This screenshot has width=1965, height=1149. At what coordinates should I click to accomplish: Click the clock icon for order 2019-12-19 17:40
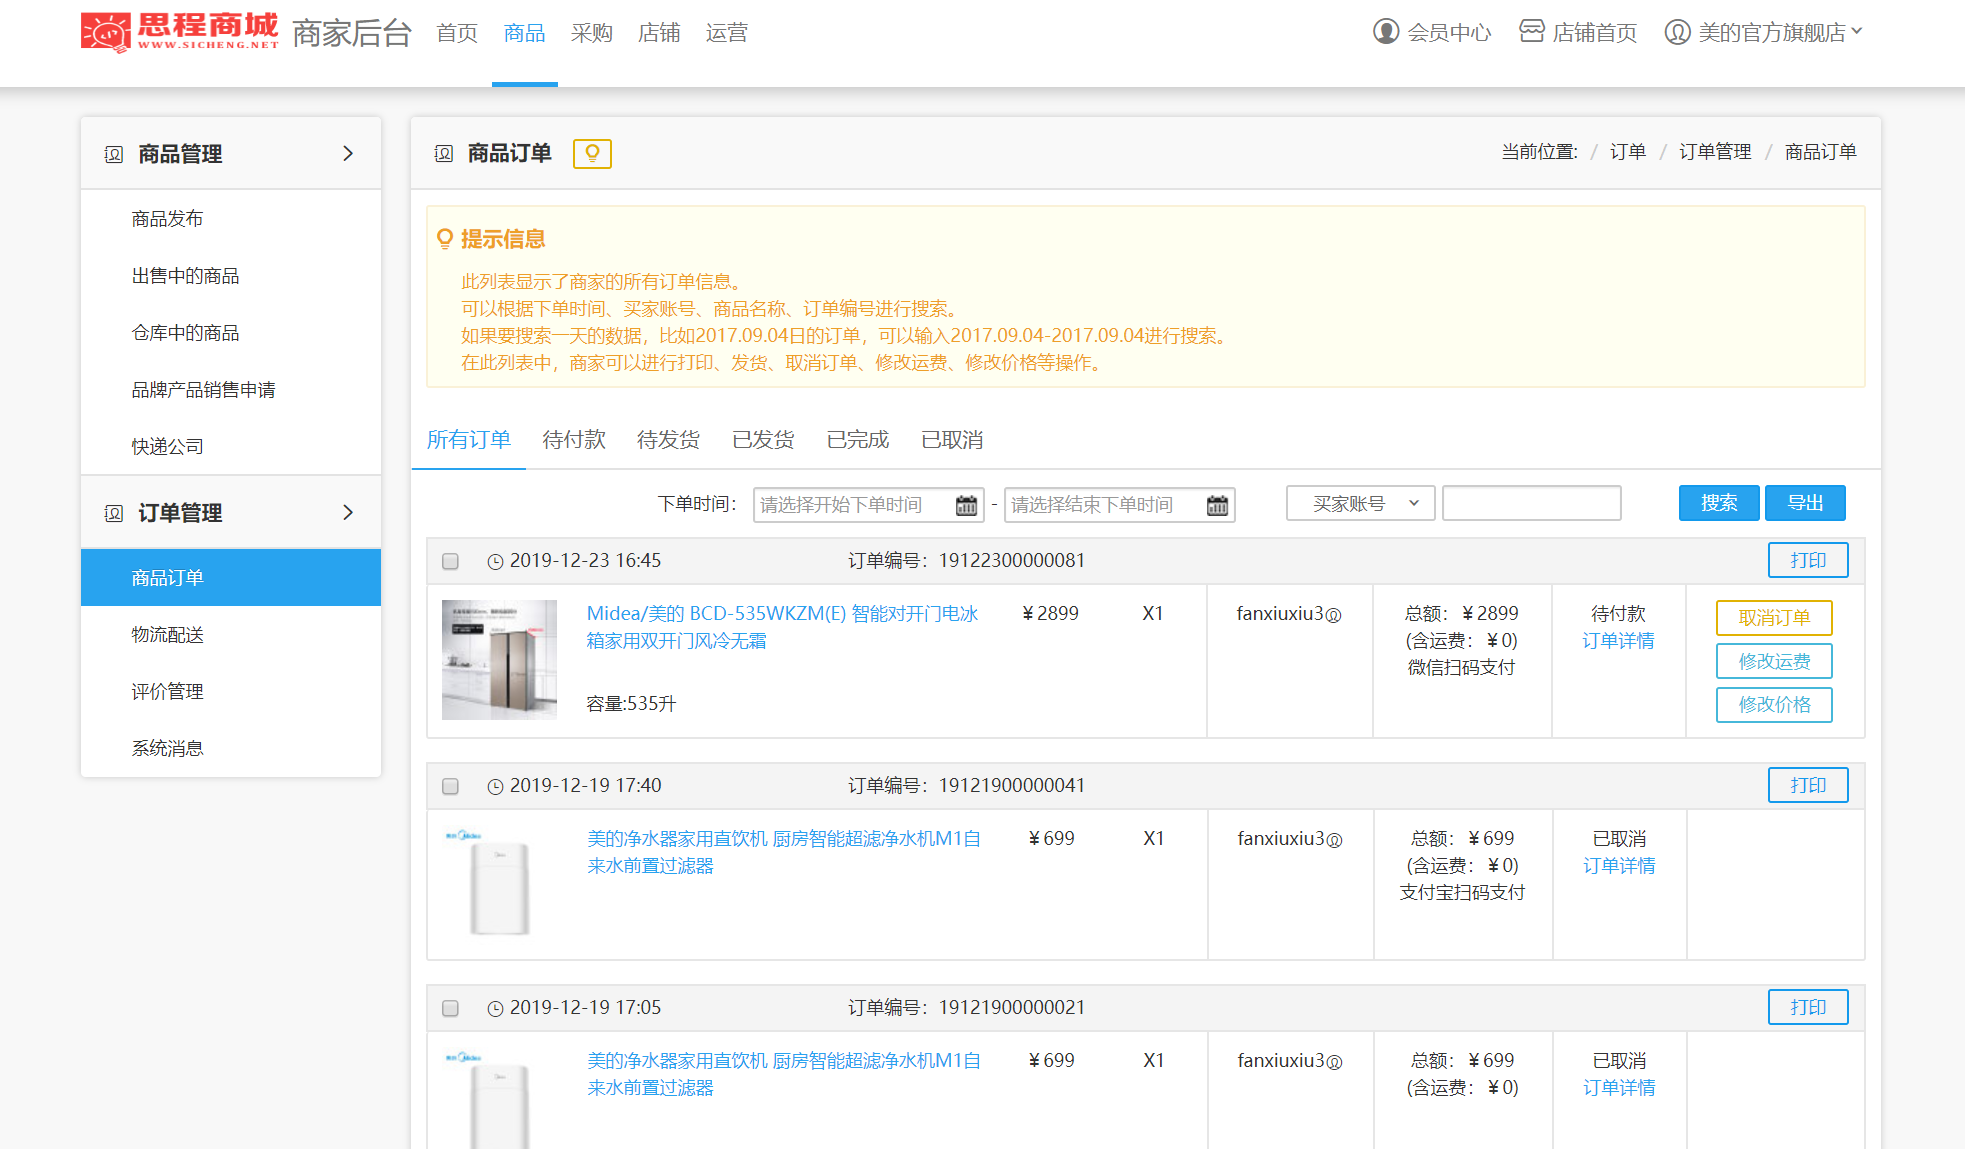[495, 787]
